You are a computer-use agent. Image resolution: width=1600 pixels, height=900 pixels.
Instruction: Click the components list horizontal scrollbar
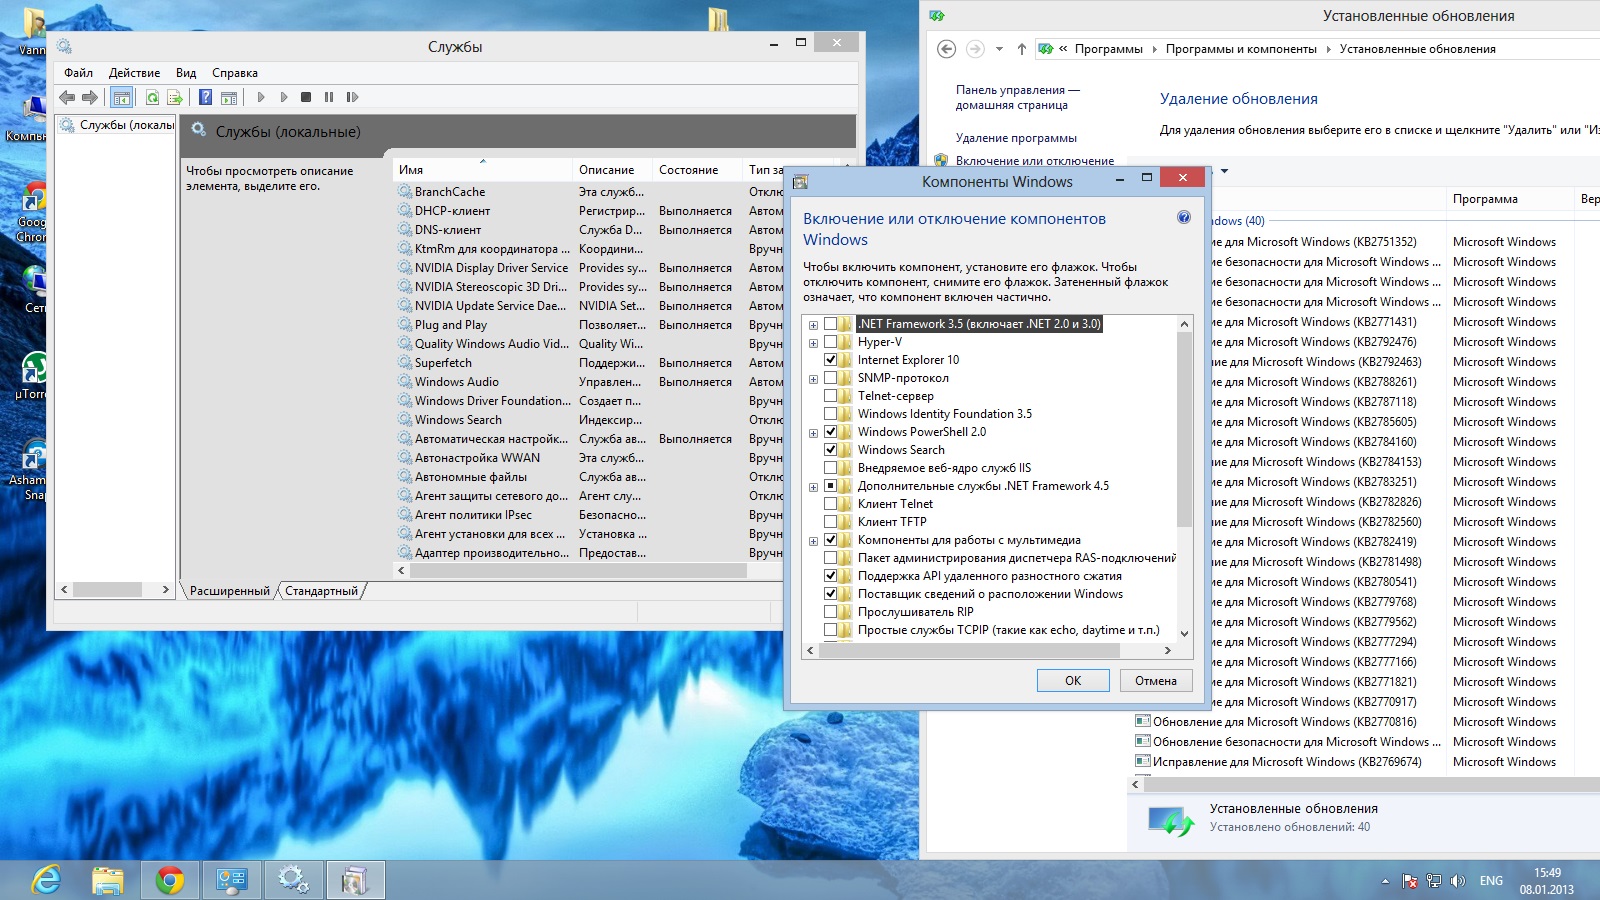(969, 650)
